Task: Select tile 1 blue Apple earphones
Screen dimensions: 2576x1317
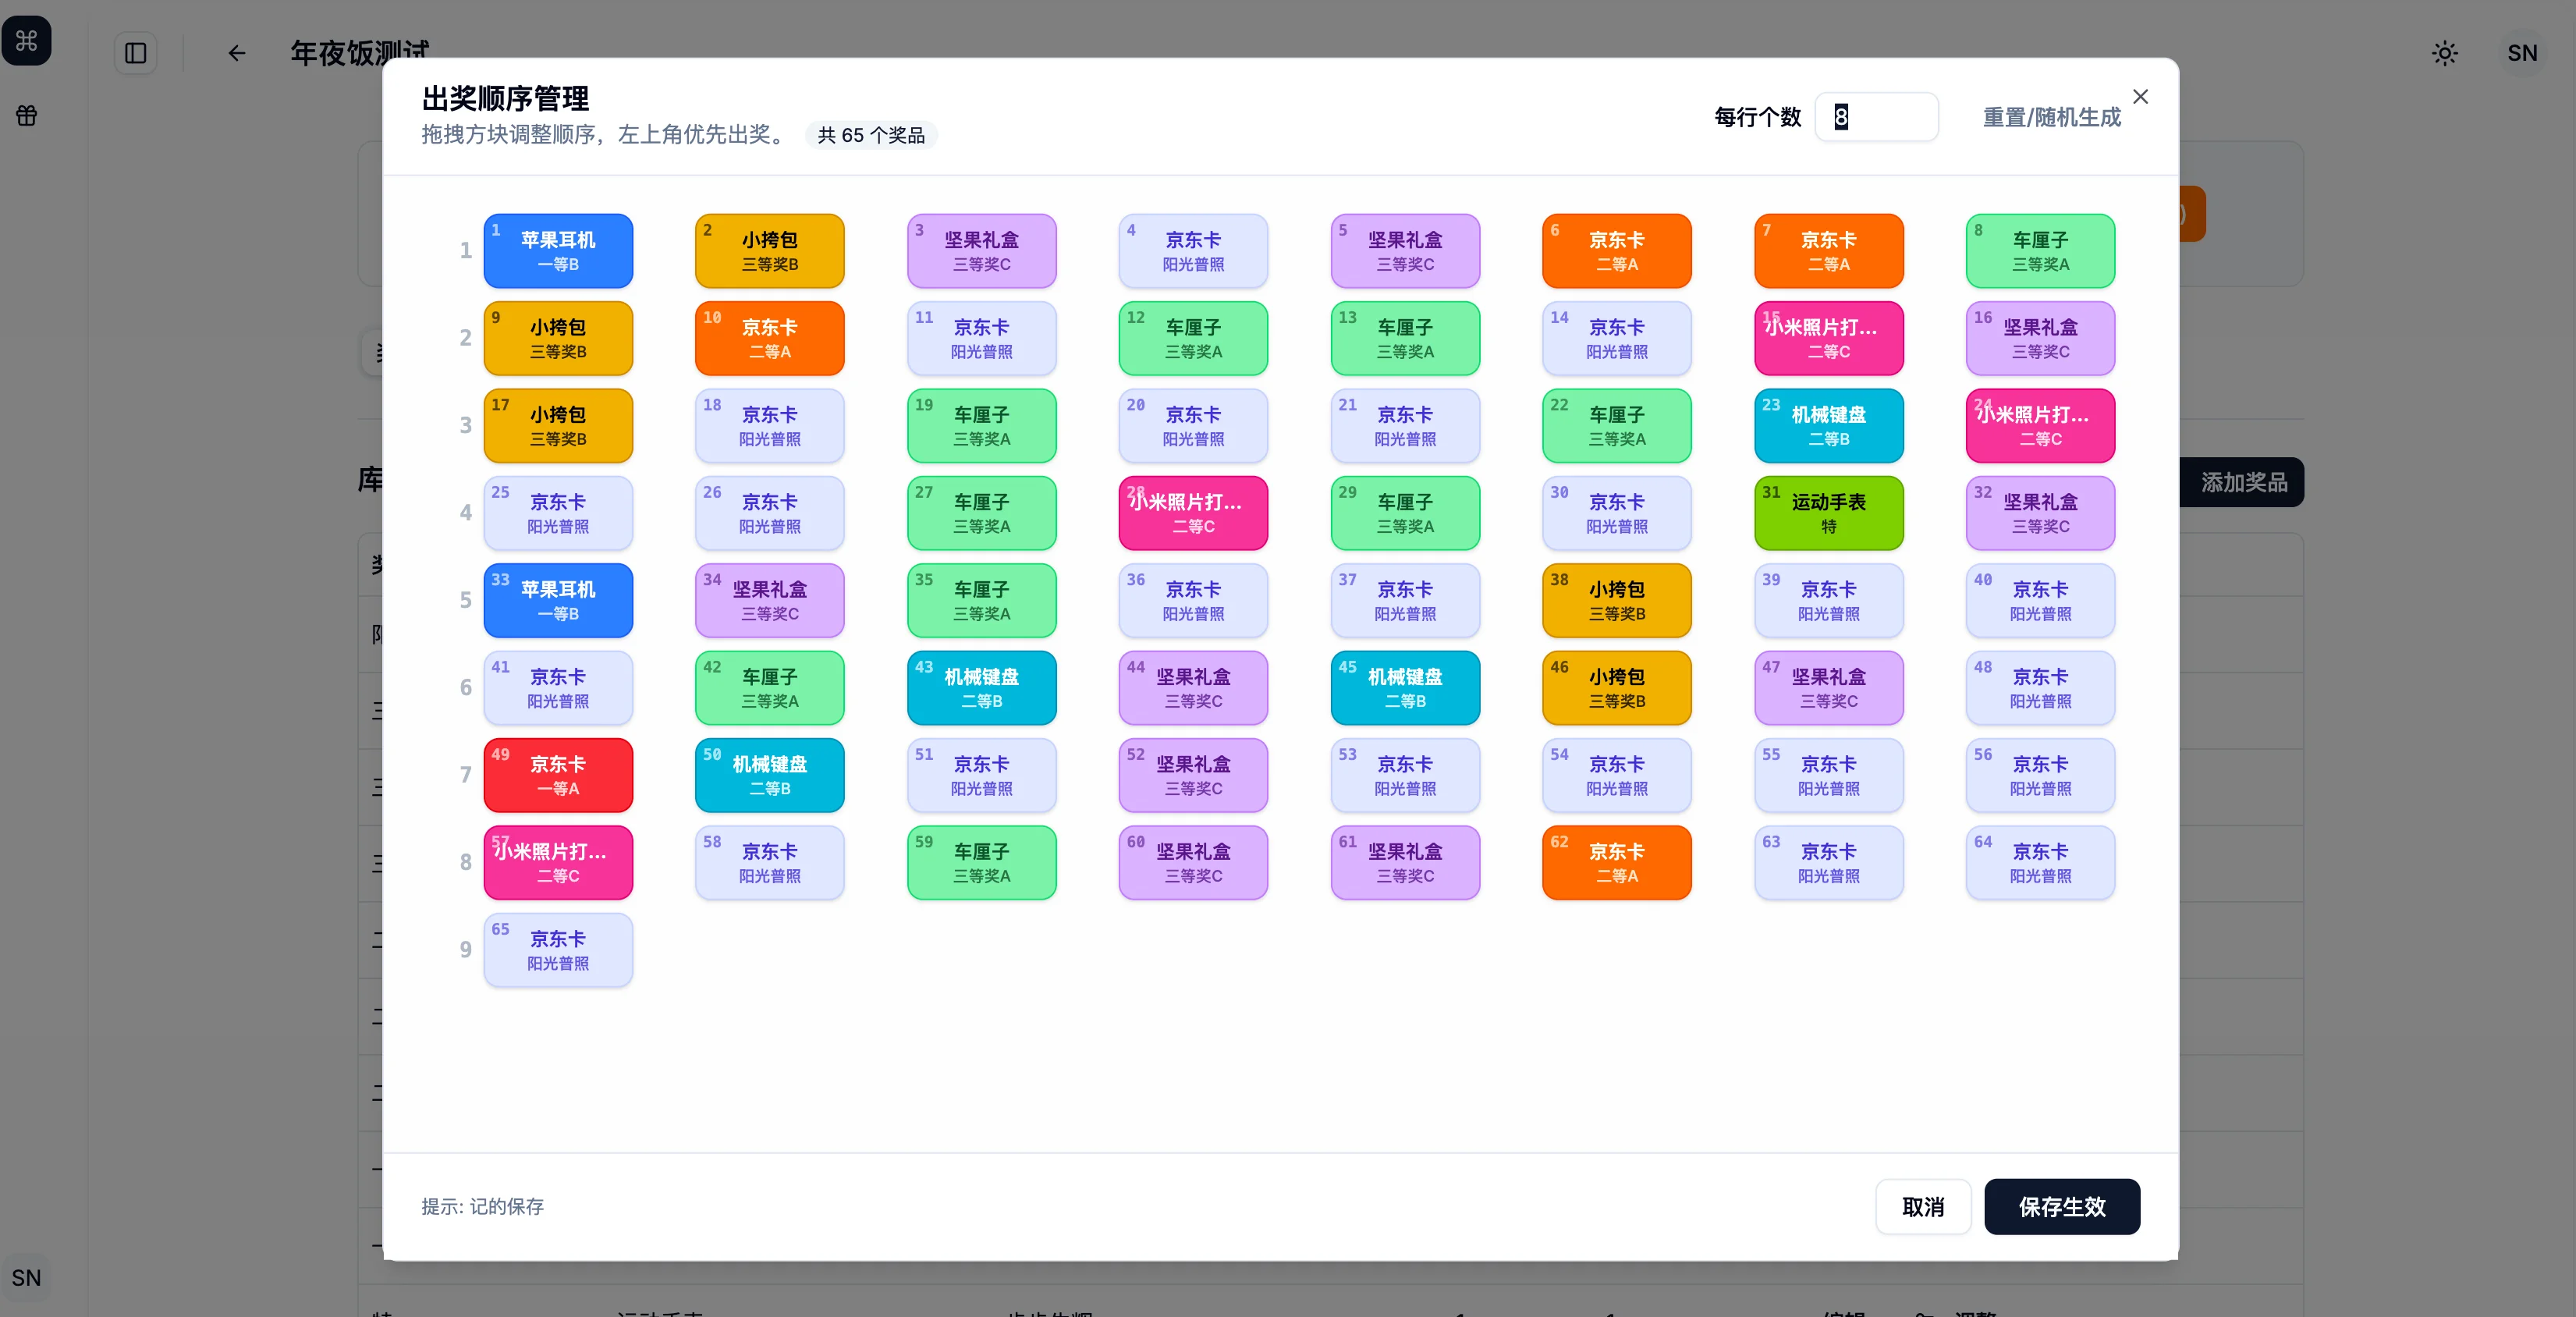Action: click(558, 251)
